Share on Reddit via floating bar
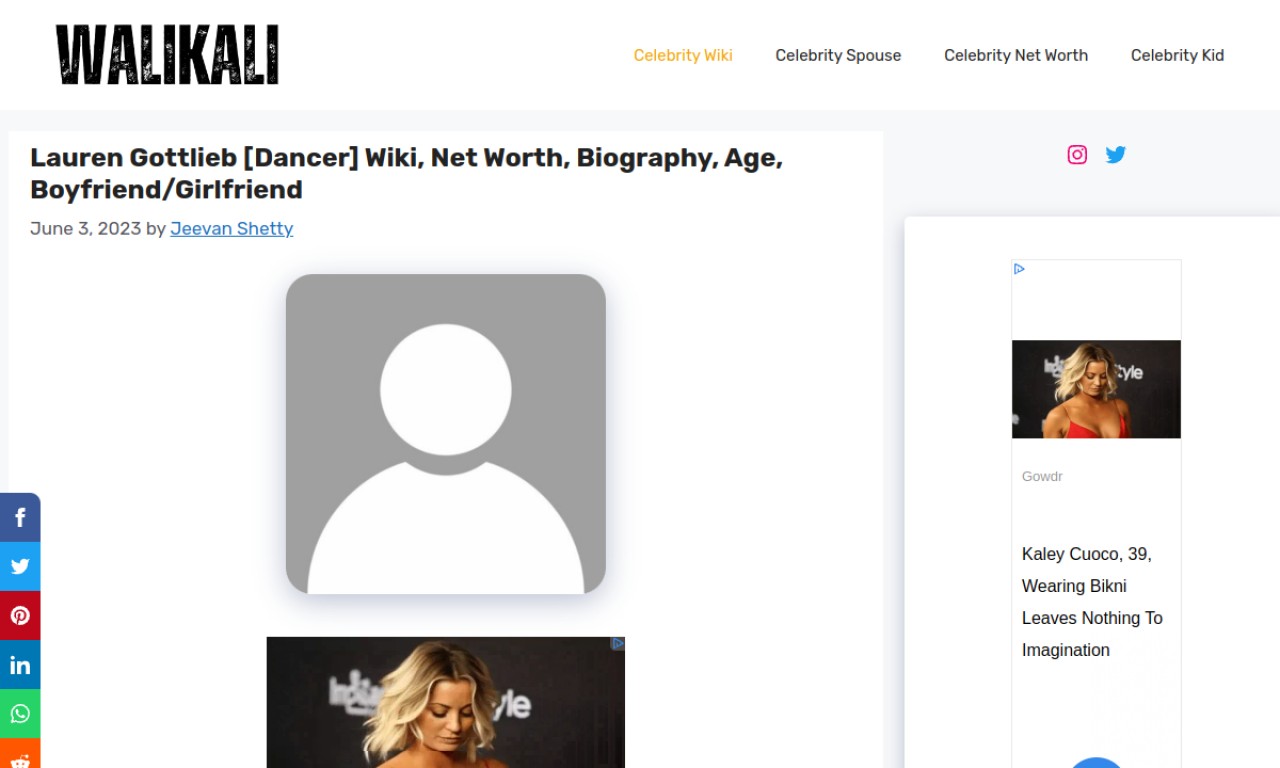Viewport: 1280px width, 768px height. point(20,754)
